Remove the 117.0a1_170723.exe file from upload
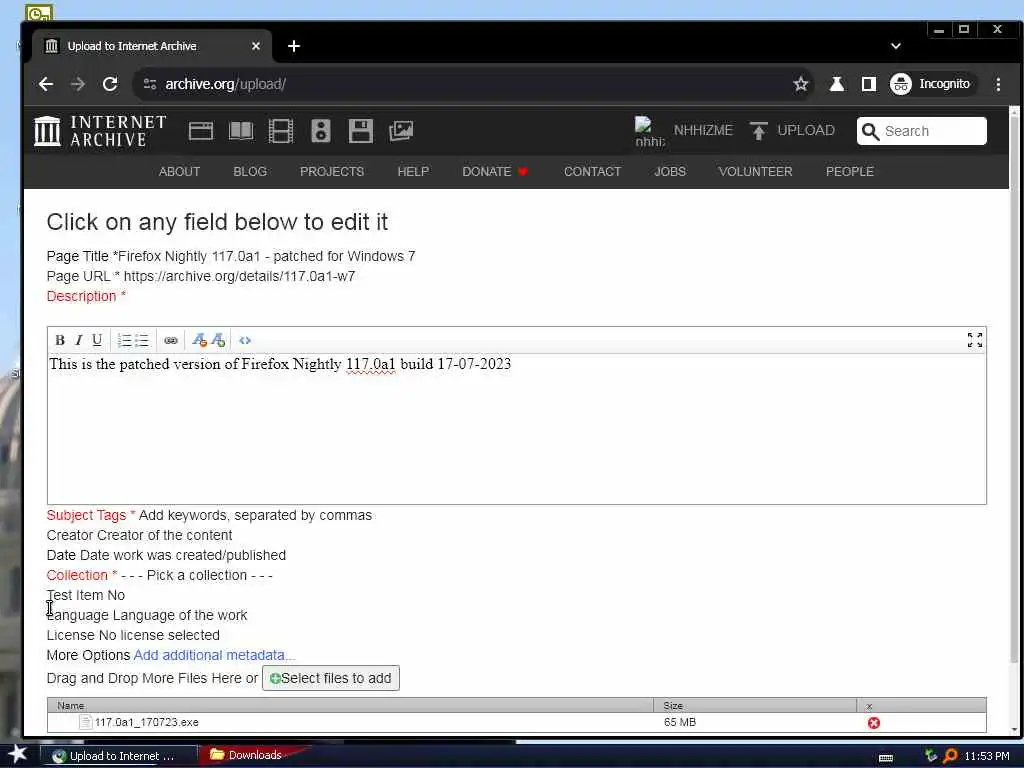This screenshot has height=768, width=1024. point(874,723)
